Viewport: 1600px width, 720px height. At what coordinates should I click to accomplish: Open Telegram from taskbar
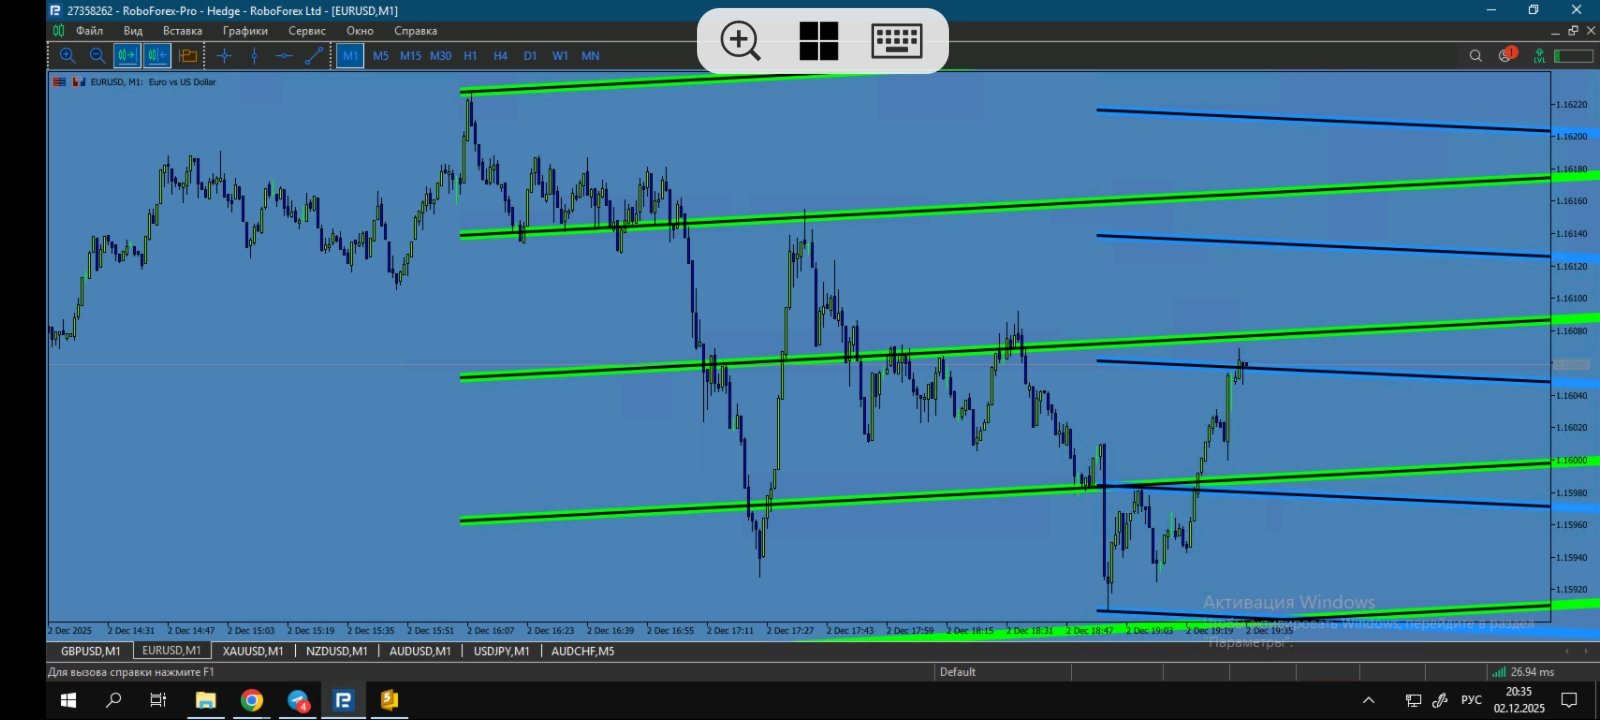[x=298, y=700]
